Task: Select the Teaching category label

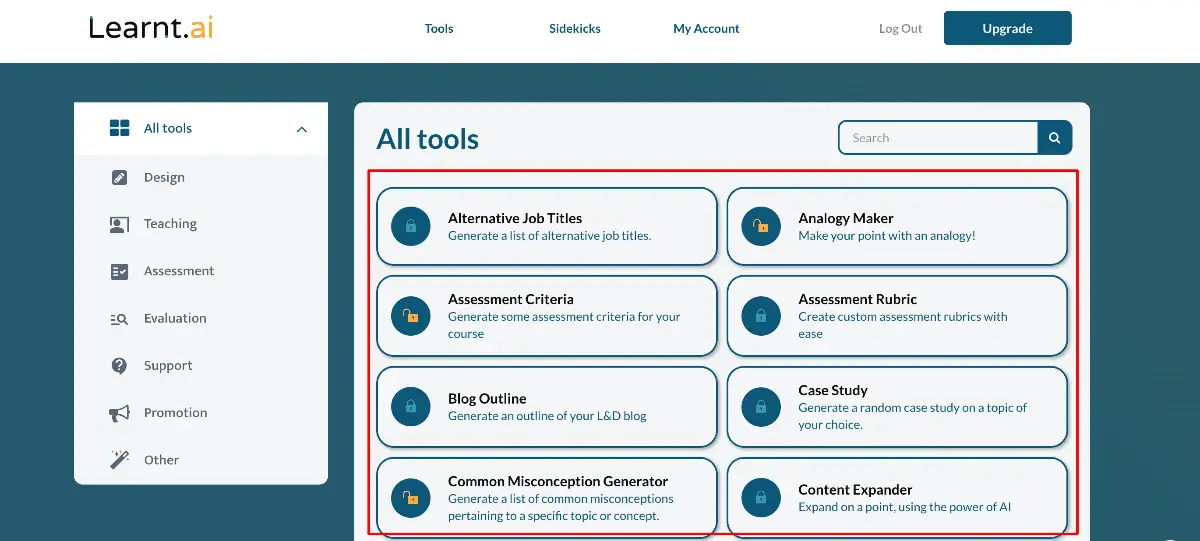Action: coord(170,224)
